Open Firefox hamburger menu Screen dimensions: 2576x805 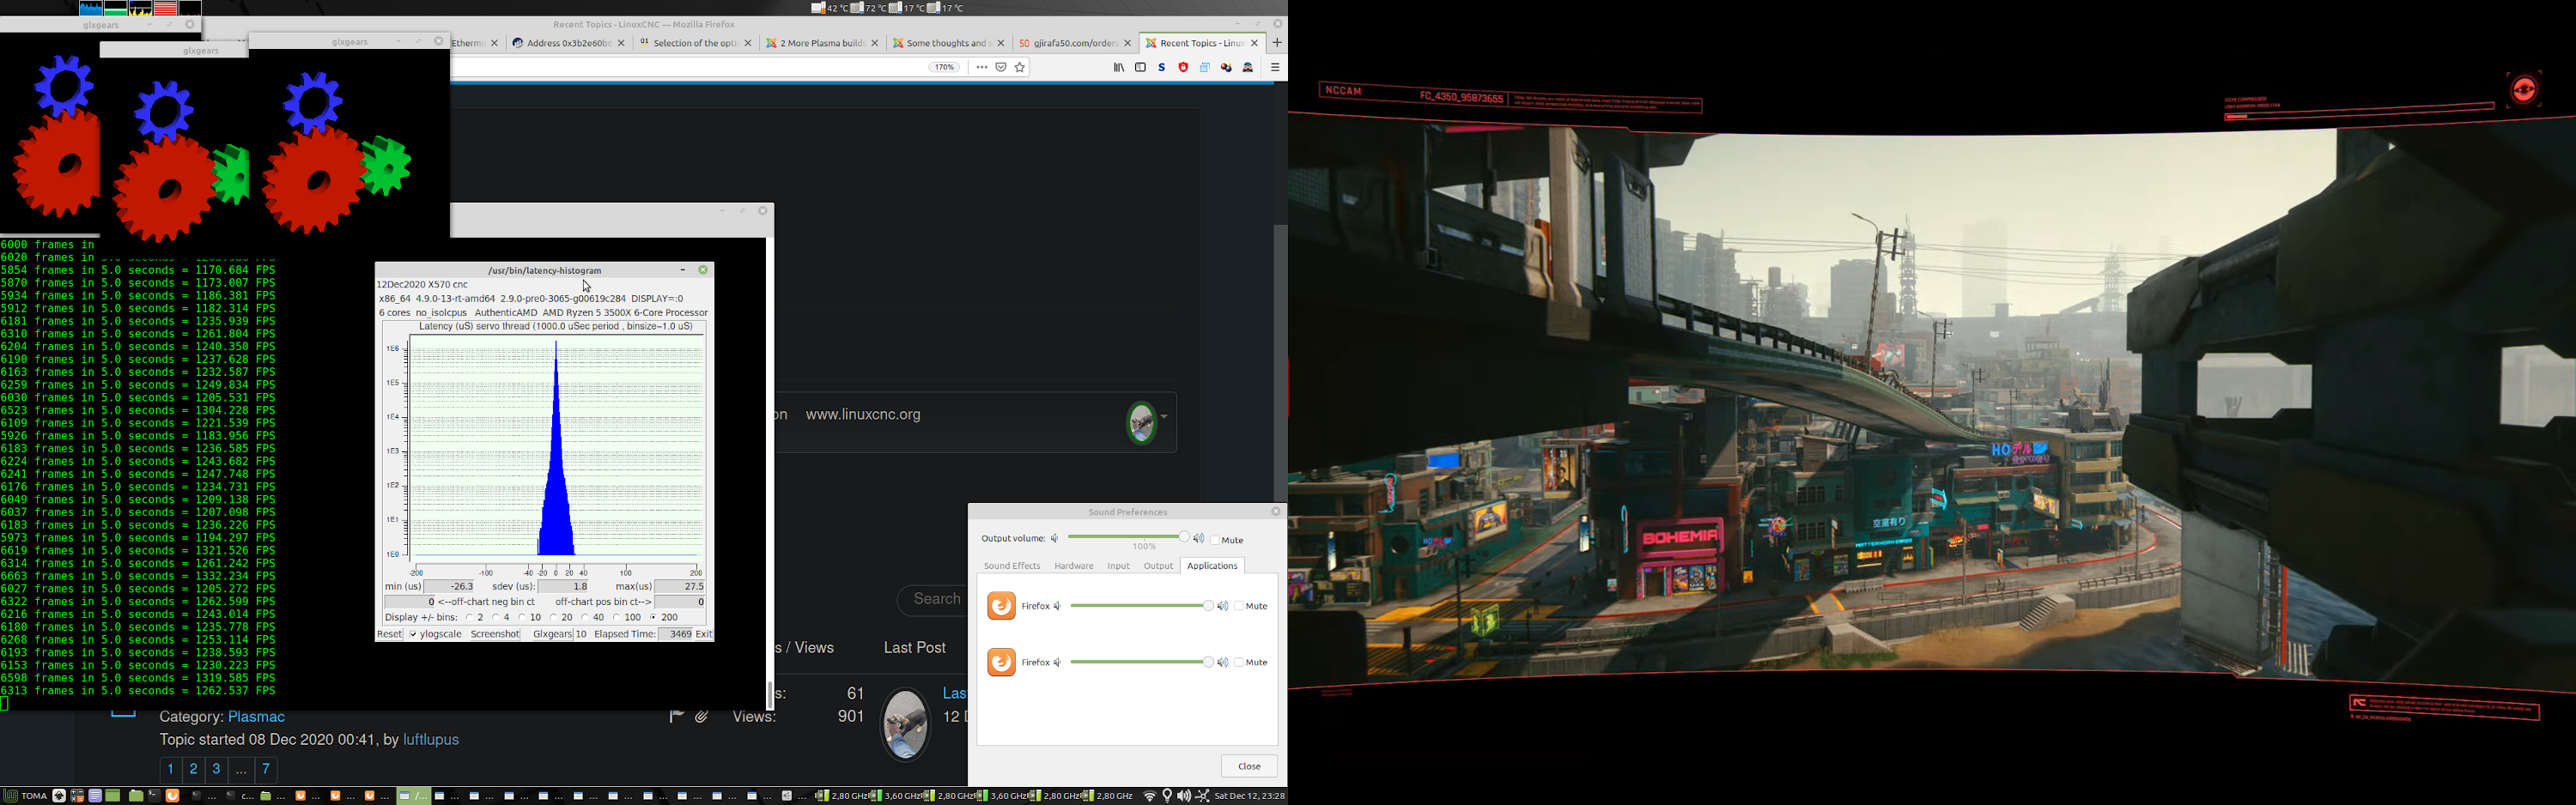pyautogui.click(x=1275, y=68)
